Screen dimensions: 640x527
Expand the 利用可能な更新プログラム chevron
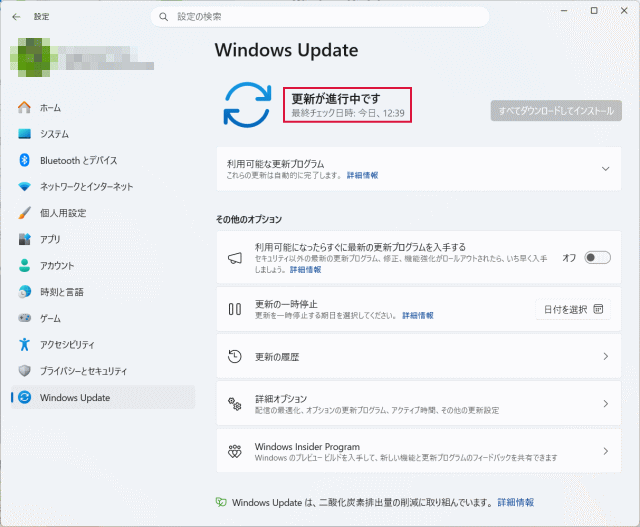point(606,169)
